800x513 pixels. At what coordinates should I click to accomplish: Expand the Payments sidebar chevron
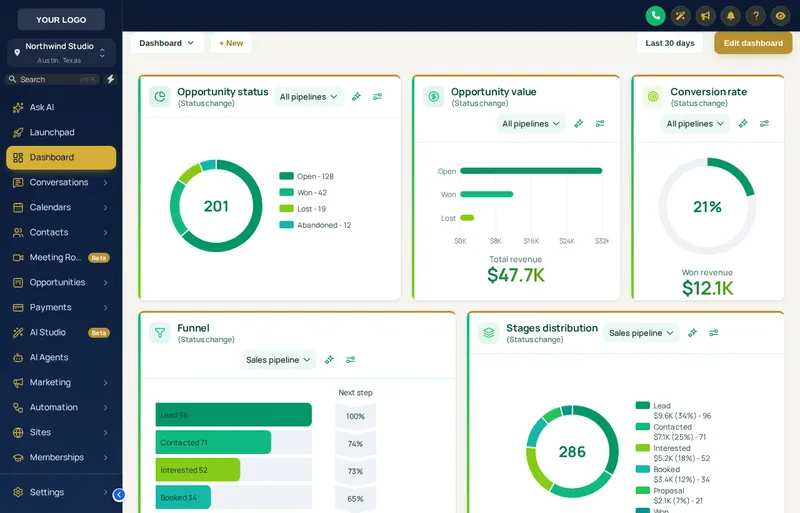click(x=106, y=307)
